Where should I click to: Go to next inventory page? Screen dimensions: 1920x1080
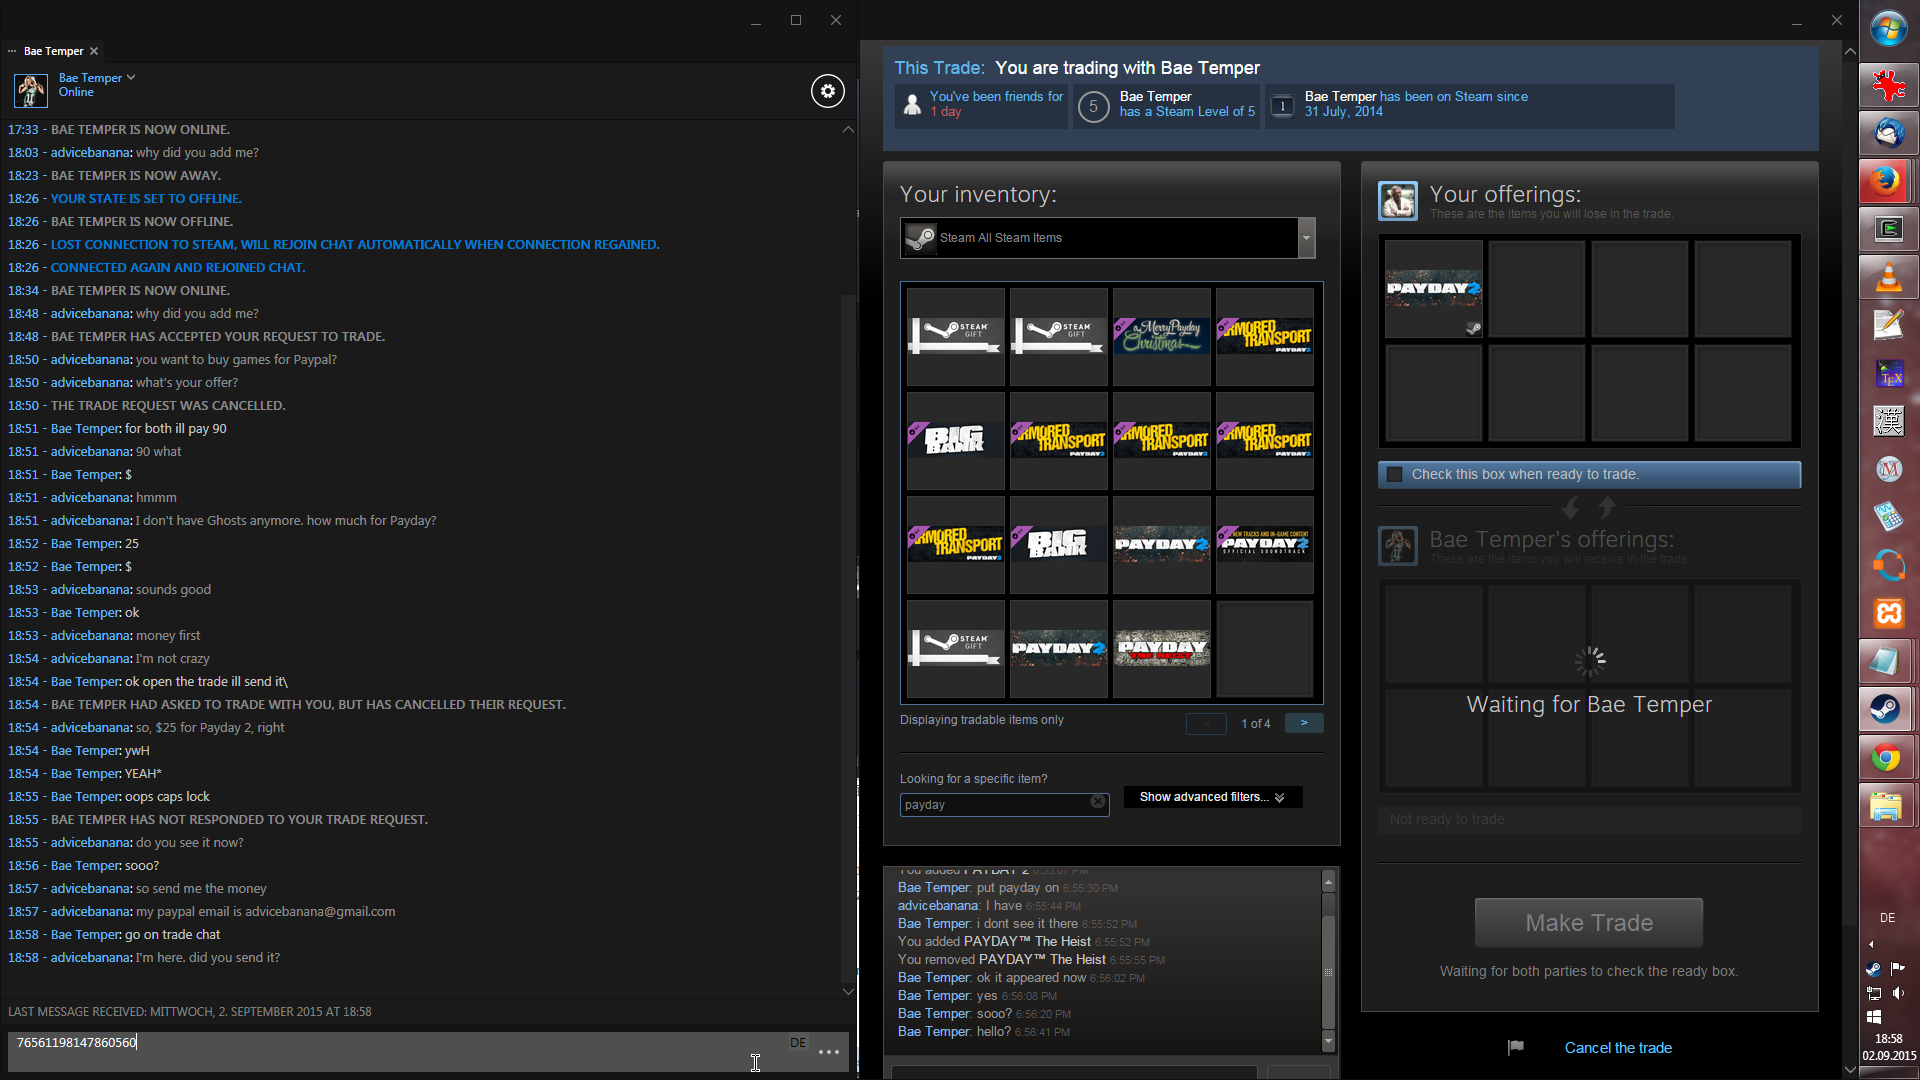tap(1303, 723)
